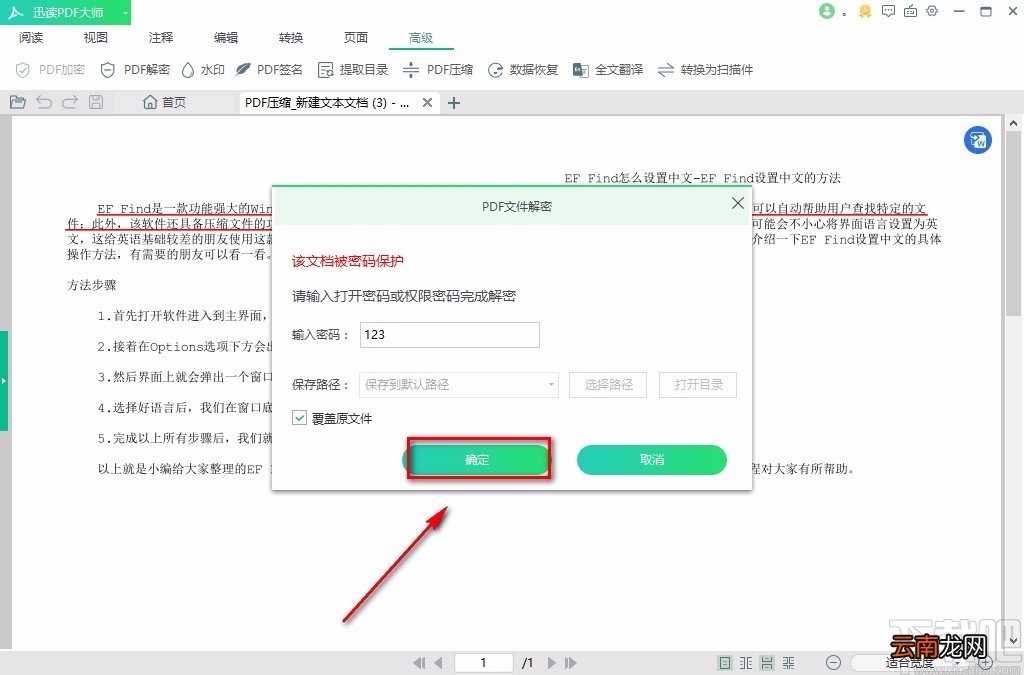
Task: Jump to first page icon
Action: [420, 663]
